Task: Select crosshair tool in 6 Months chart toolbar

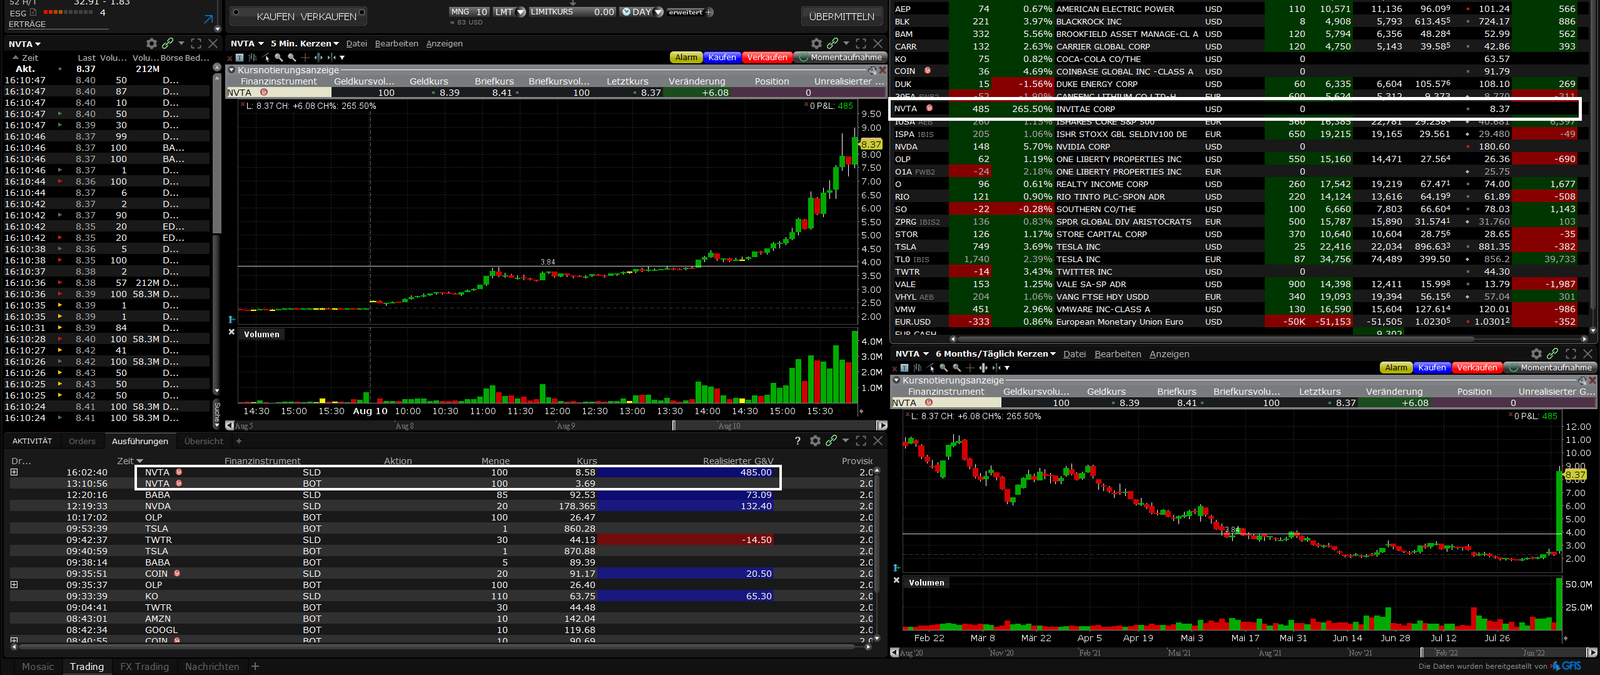Action: [x=970, y=368]
